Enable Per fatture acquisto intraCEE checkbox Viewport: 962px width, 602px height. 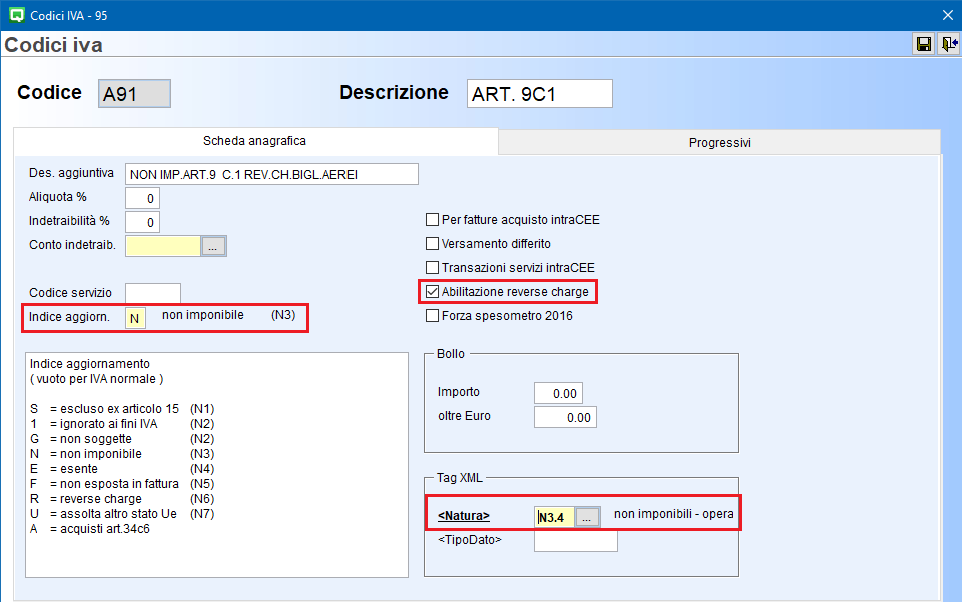(x=433, y=220)
